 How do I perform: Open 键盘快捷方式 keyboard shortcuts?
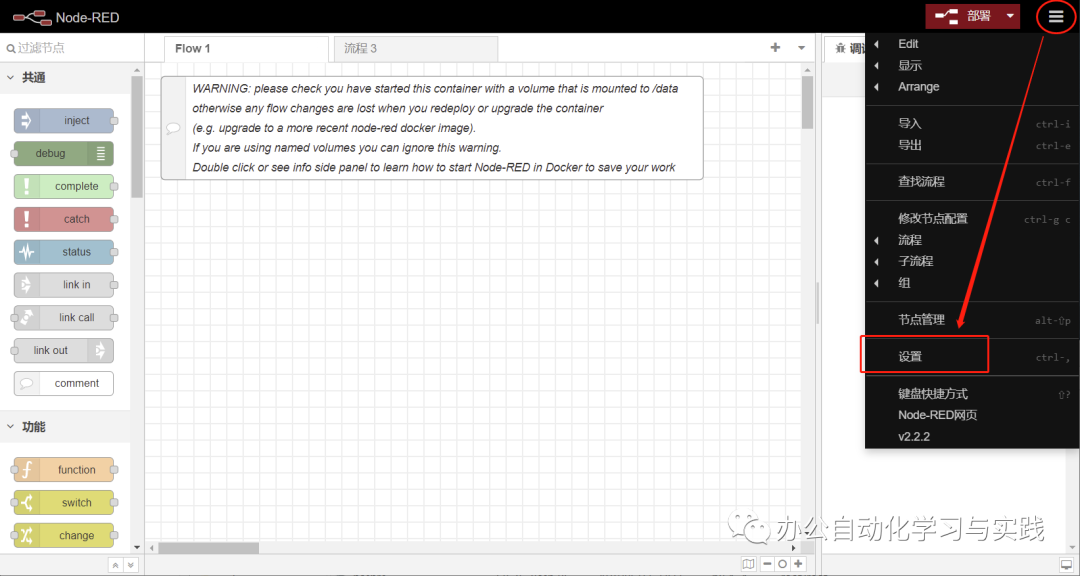click(x=971, y=393)
